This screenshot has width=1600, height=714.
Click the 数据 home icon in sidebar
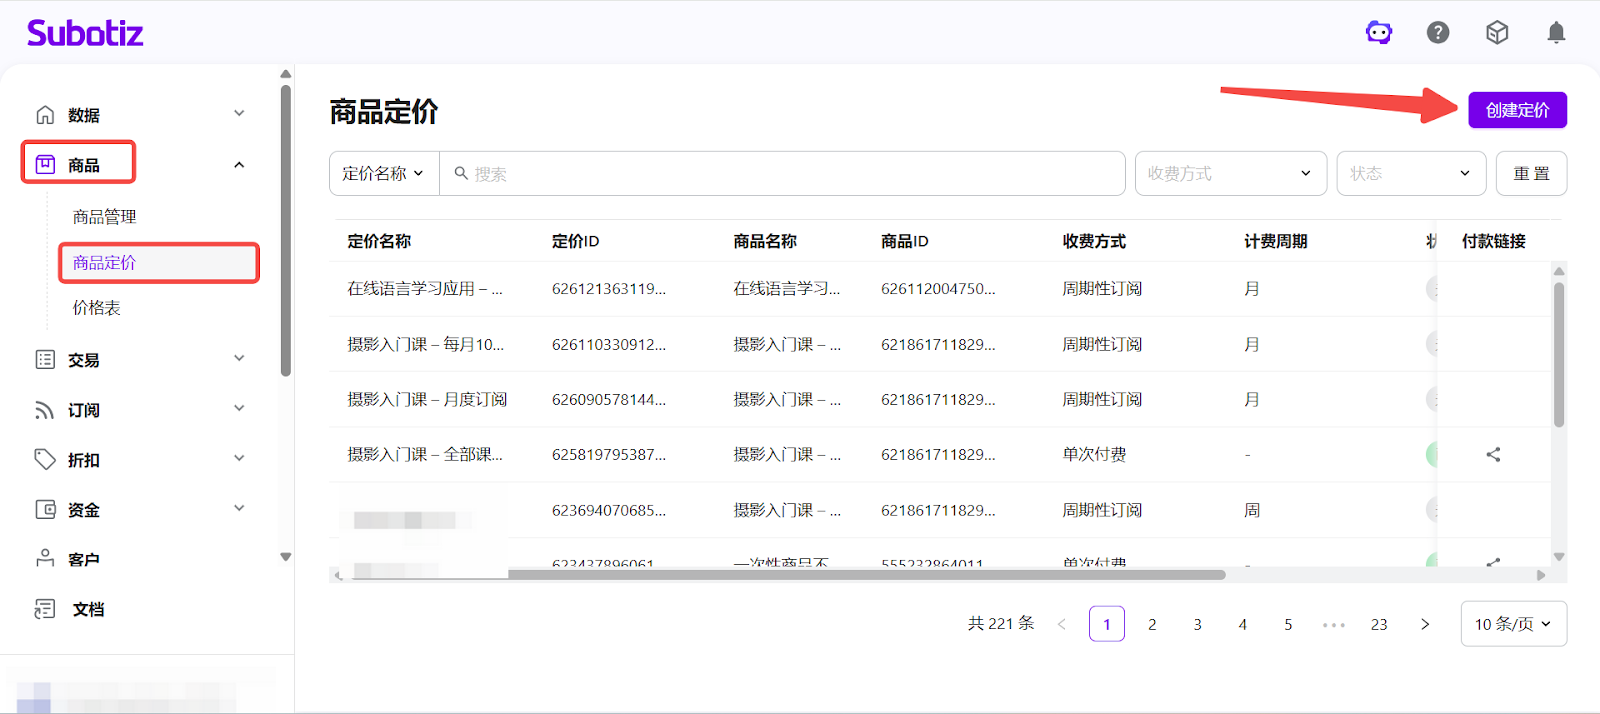coord(45,115)
